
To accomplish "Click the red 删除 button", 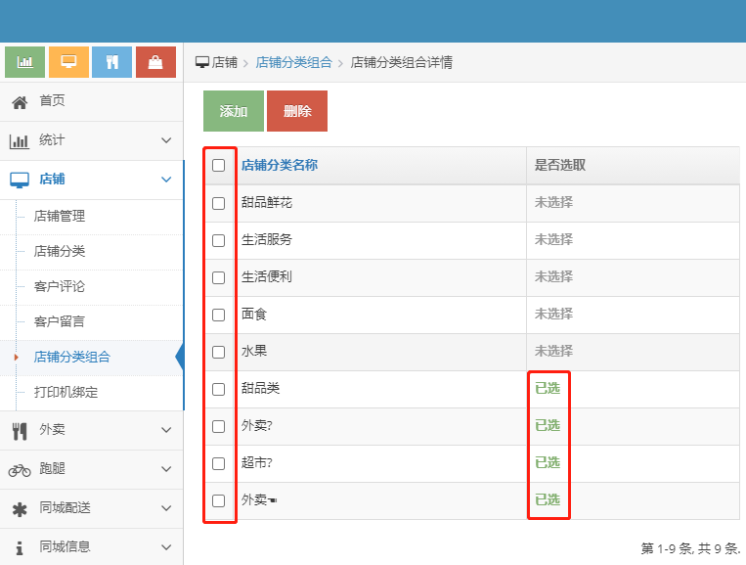I will (297, 111).
